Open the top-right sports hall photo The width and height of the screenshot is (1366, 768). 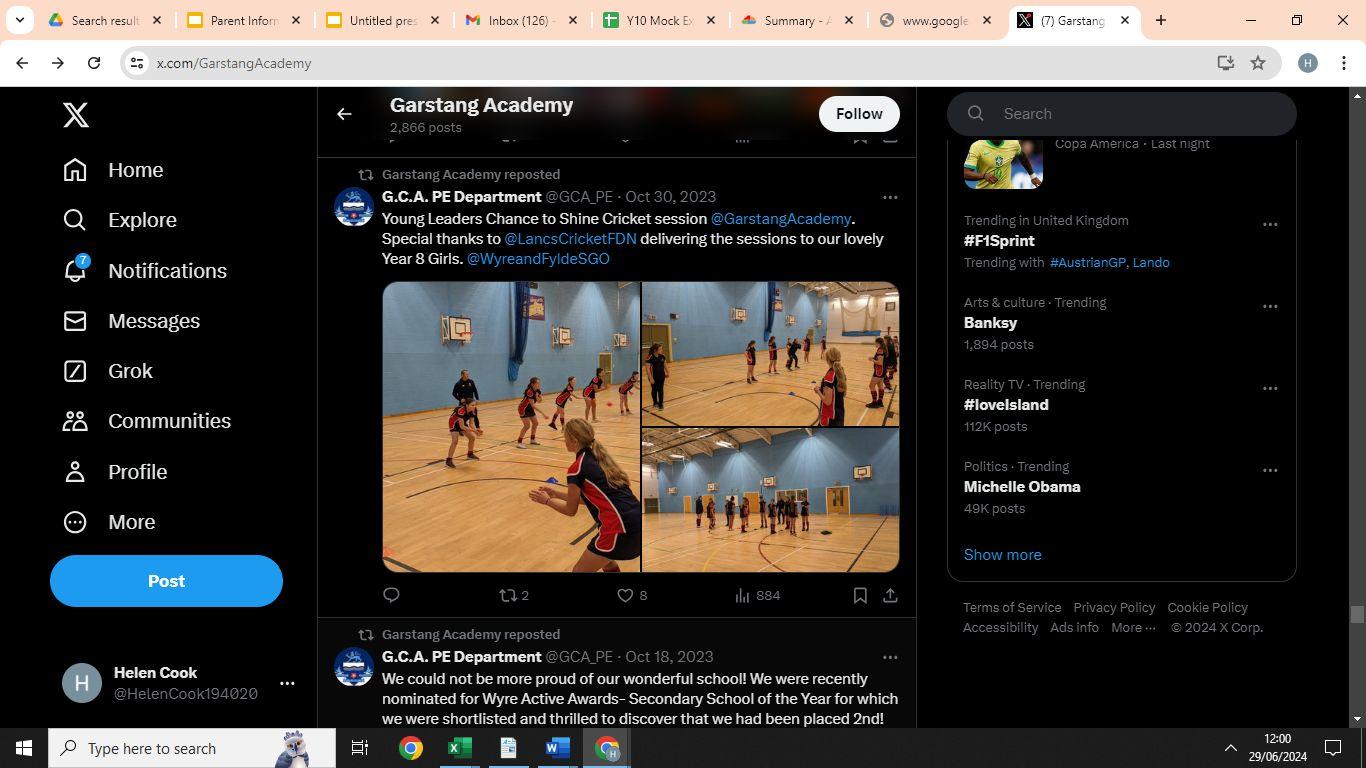[x=770, y=354]
